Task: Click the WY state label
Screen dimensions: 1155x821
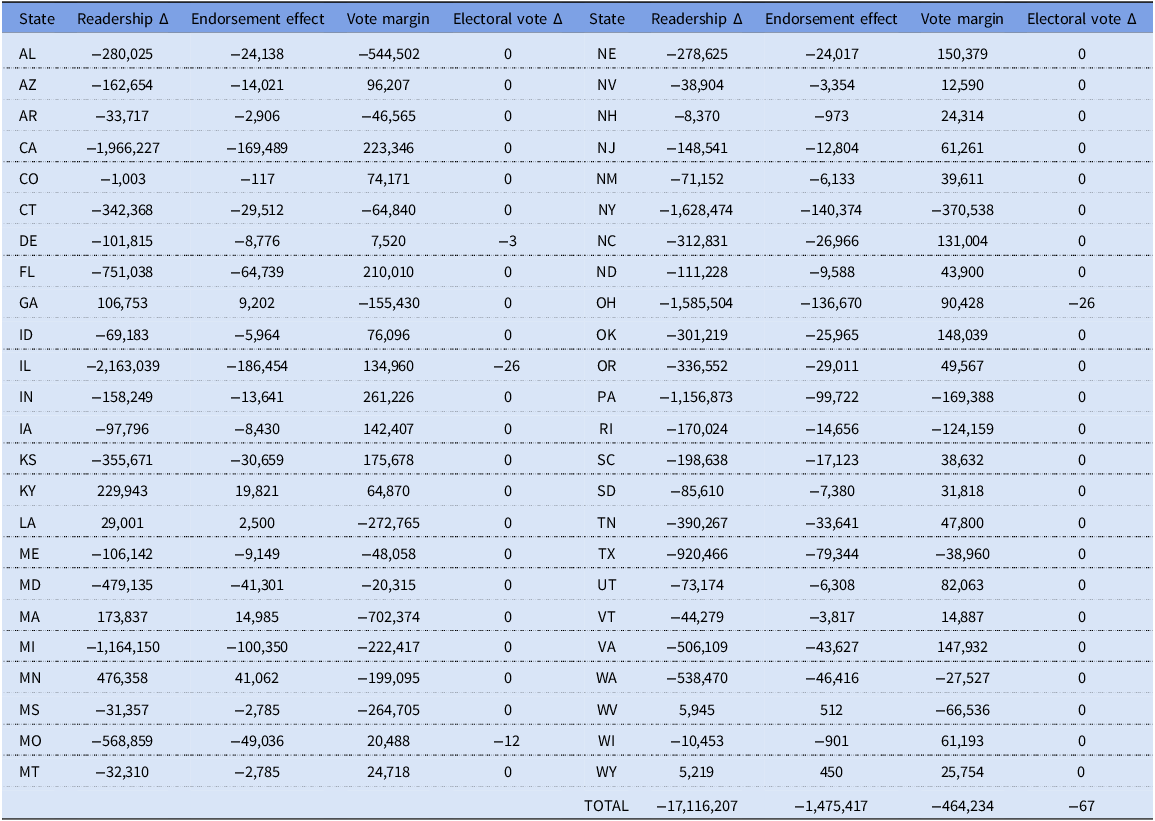Action: pyautogui.click(x=606, y=772)
